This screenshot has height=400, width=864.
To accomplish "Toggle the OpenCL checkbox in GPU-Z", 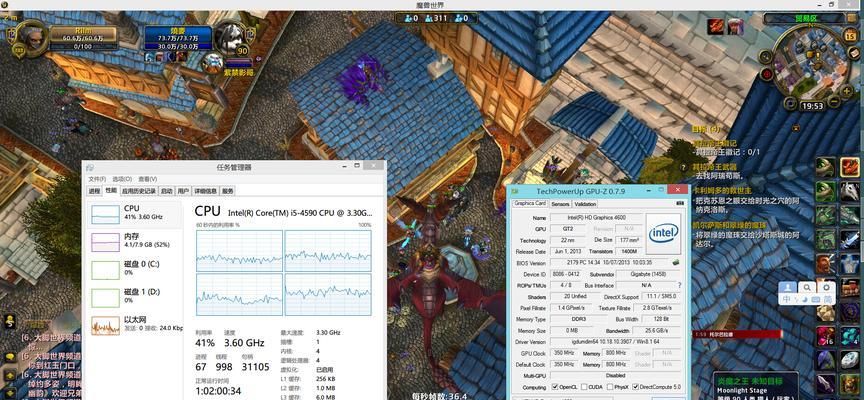I will 555,387.
